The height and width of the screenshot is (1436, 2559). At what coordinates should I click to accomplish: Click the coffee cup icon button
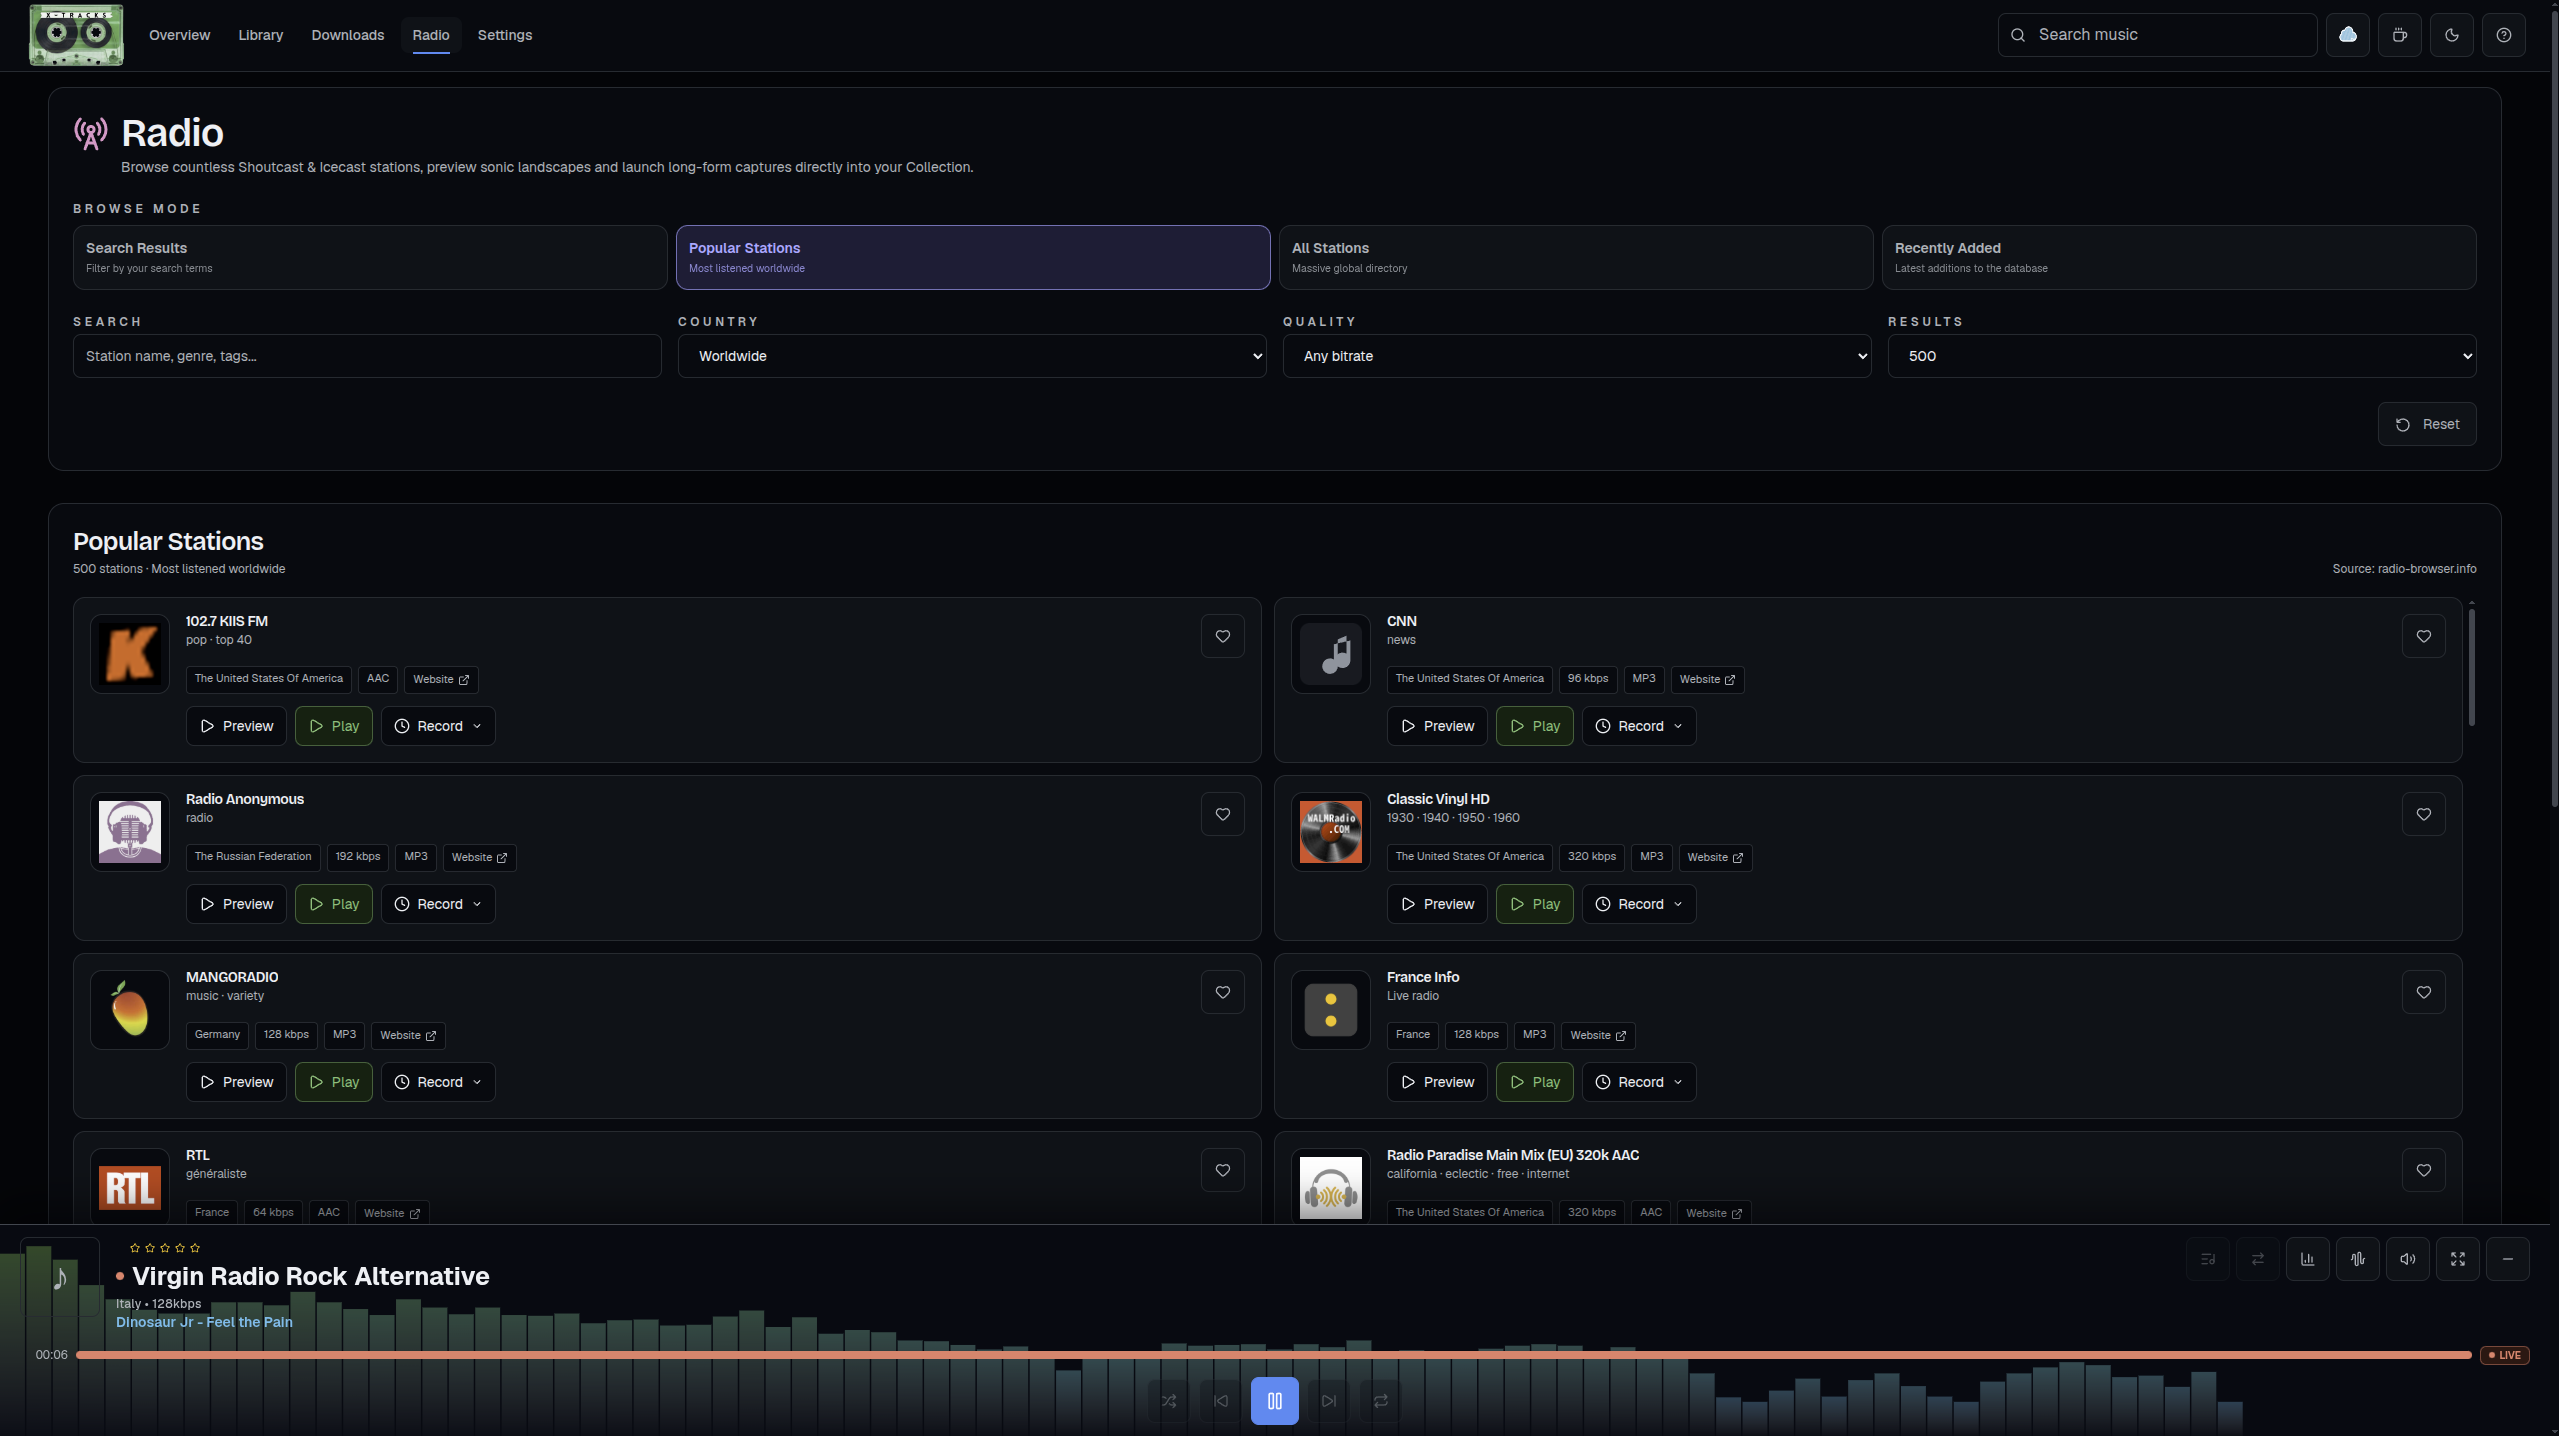coord(2400,35)
